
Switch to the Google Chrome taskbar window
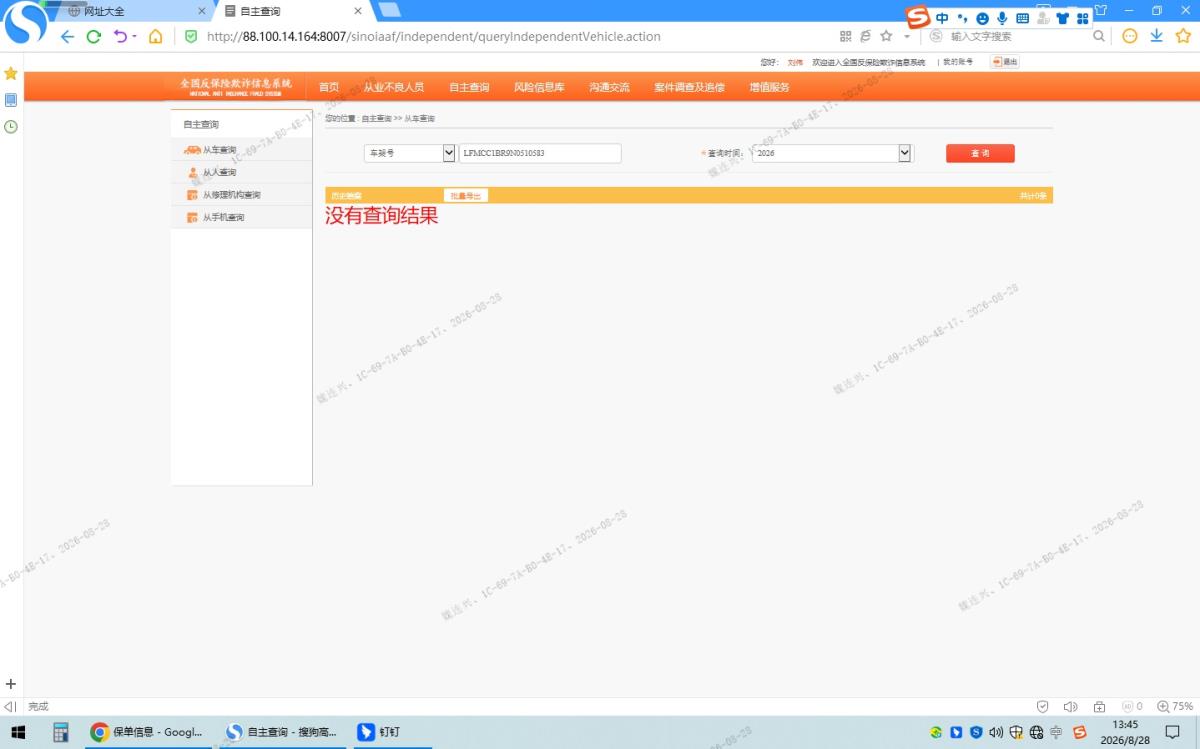[x=146, y=732]
